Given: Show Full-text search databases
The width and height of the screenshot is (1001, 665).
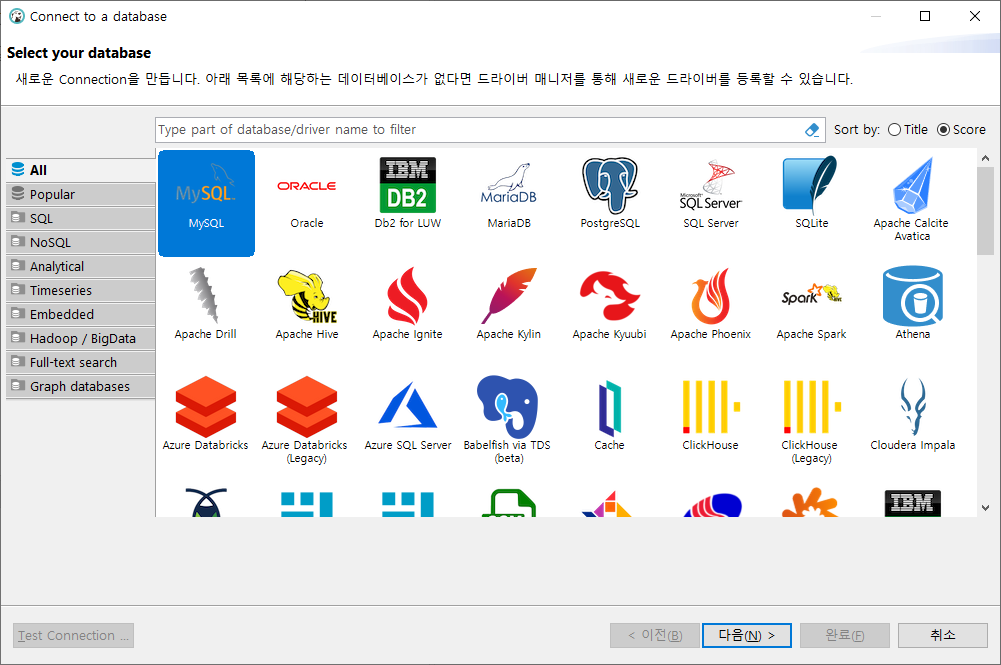Looking at the screenshot, I should tap(80, 362).
